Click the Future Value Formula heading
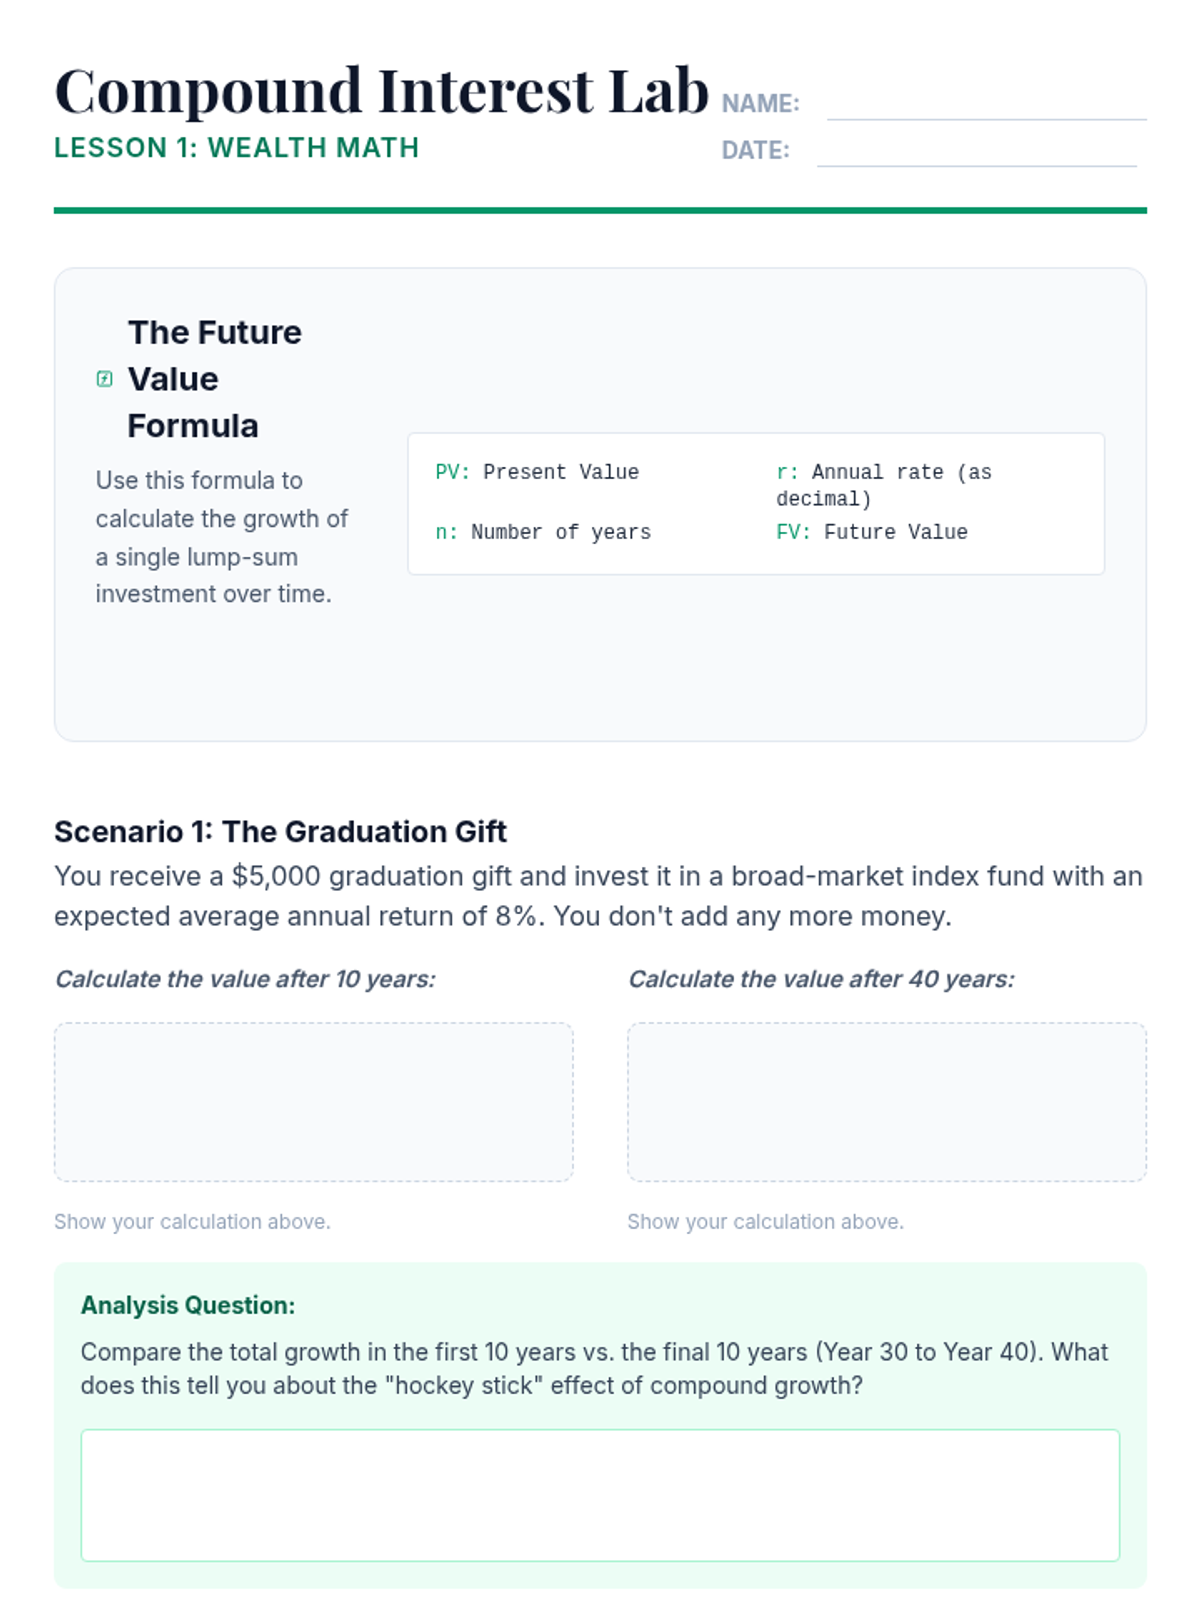 (x=214, y=379)
